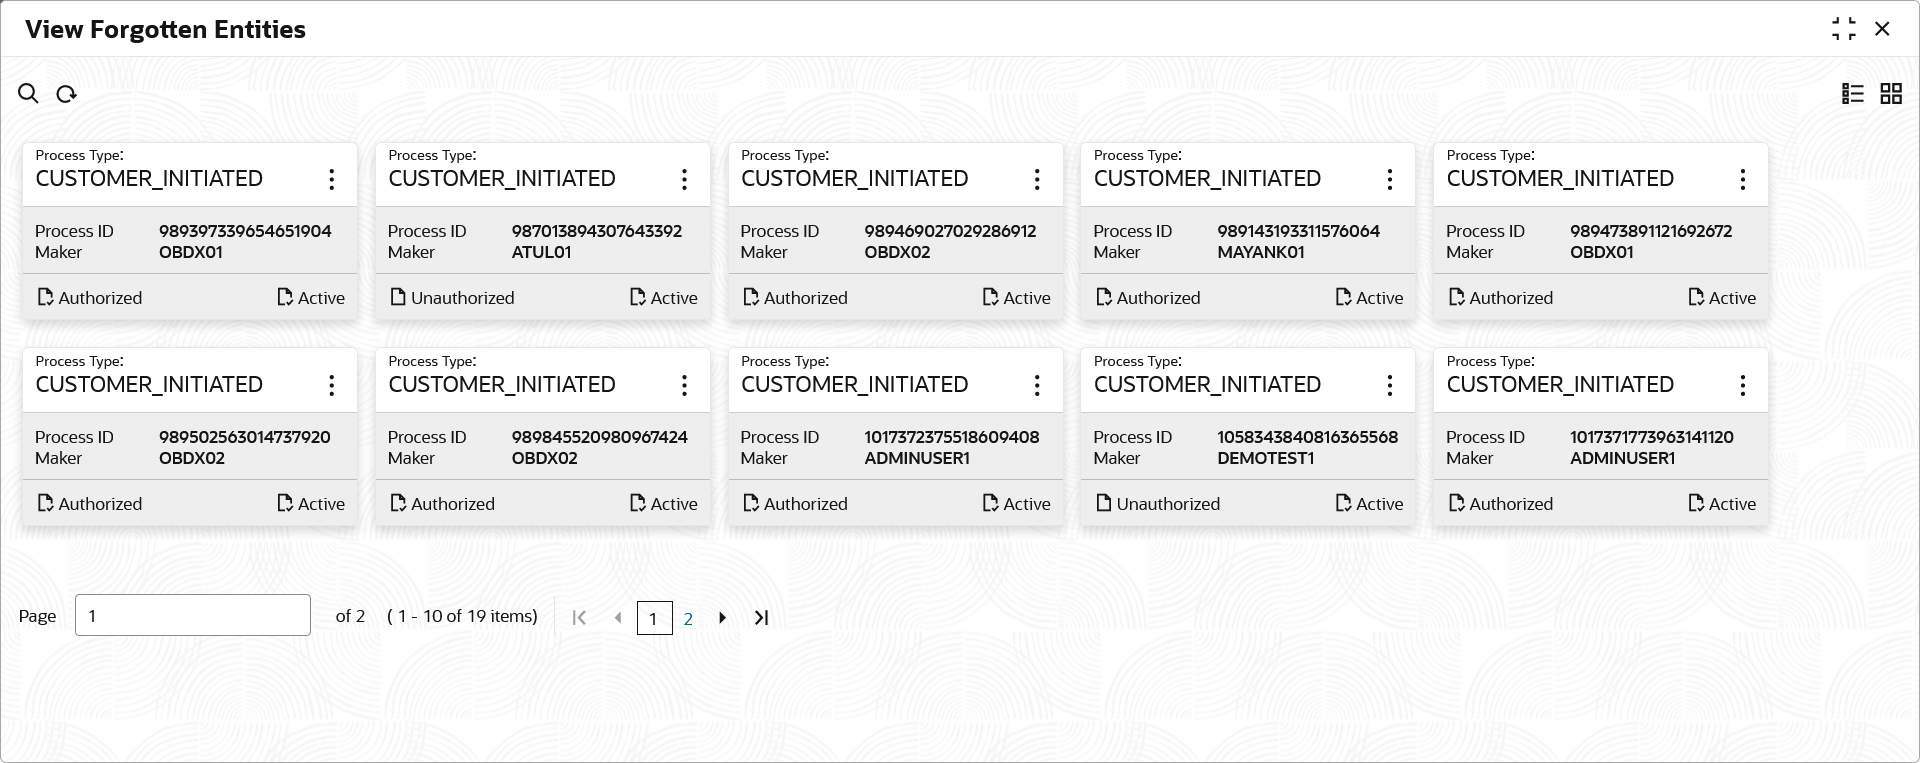Click the Page number input field
1920x763 pixels.
tap(192, 616)
